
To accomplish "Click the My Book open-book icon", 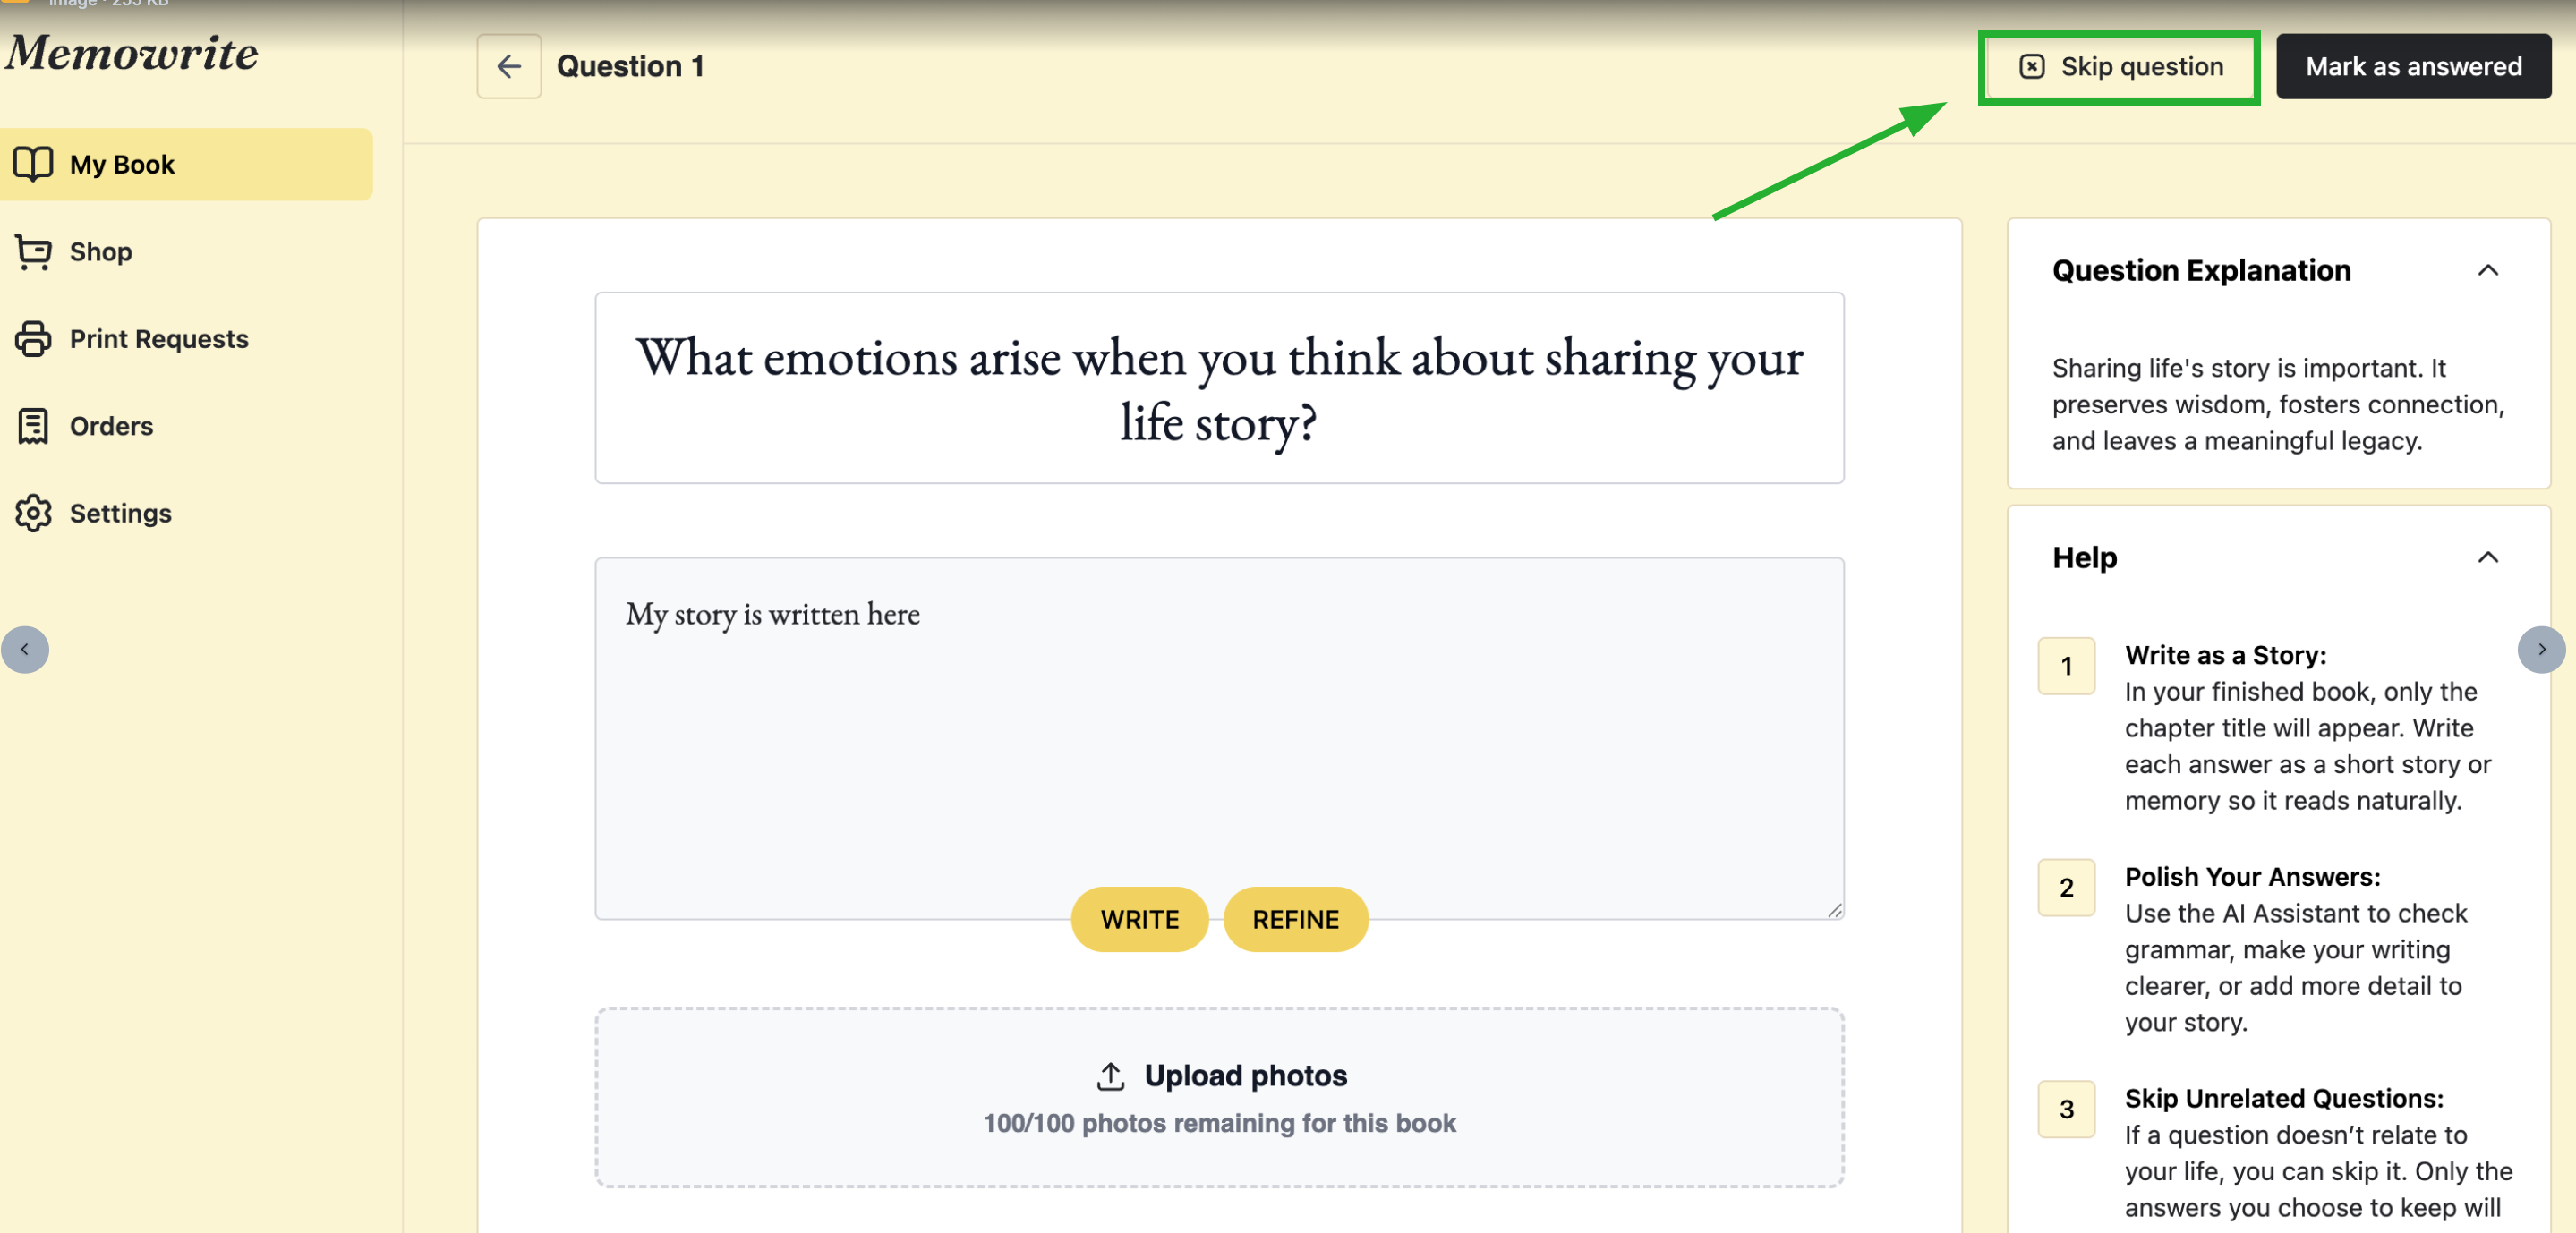I will [33, 164].
